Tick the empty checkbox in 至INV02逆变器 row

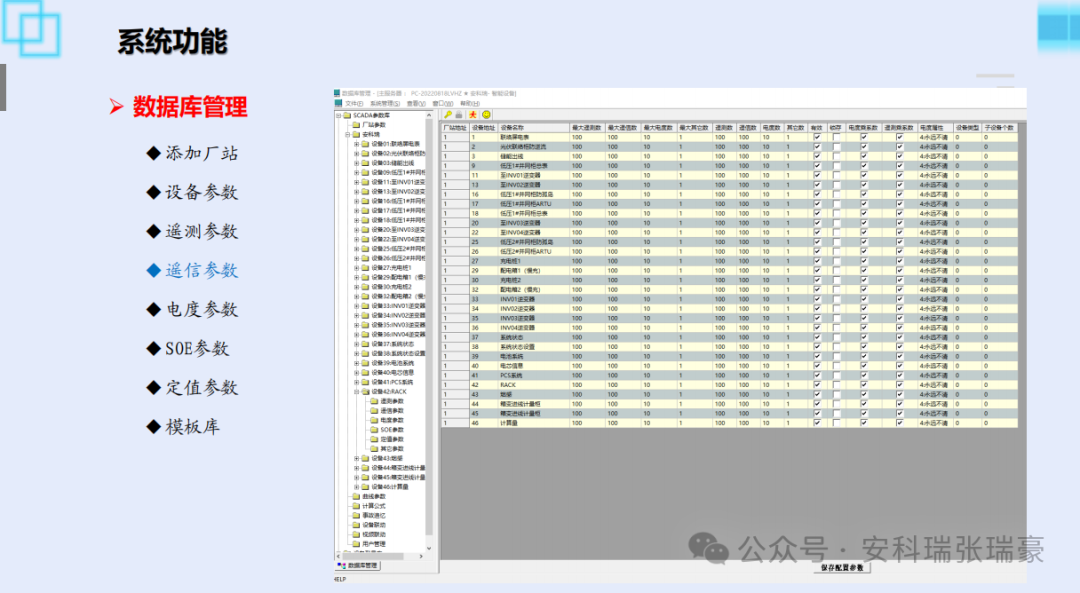point(836,185)
